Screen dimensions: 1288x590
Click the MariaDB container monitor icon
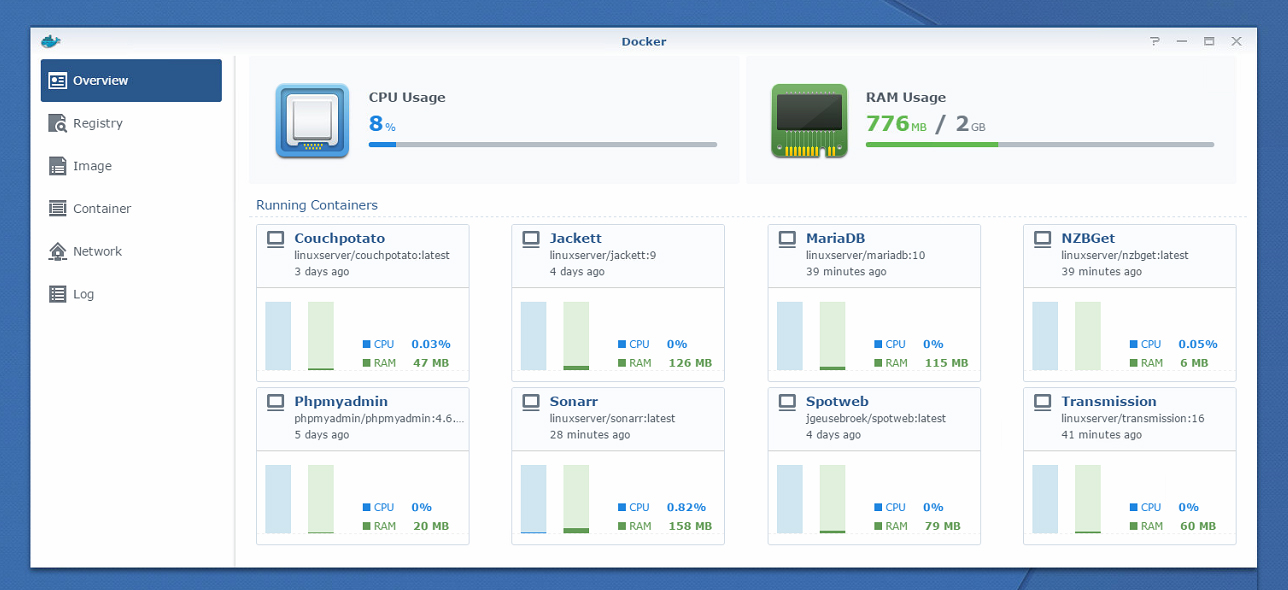click(x=787, y=239)
